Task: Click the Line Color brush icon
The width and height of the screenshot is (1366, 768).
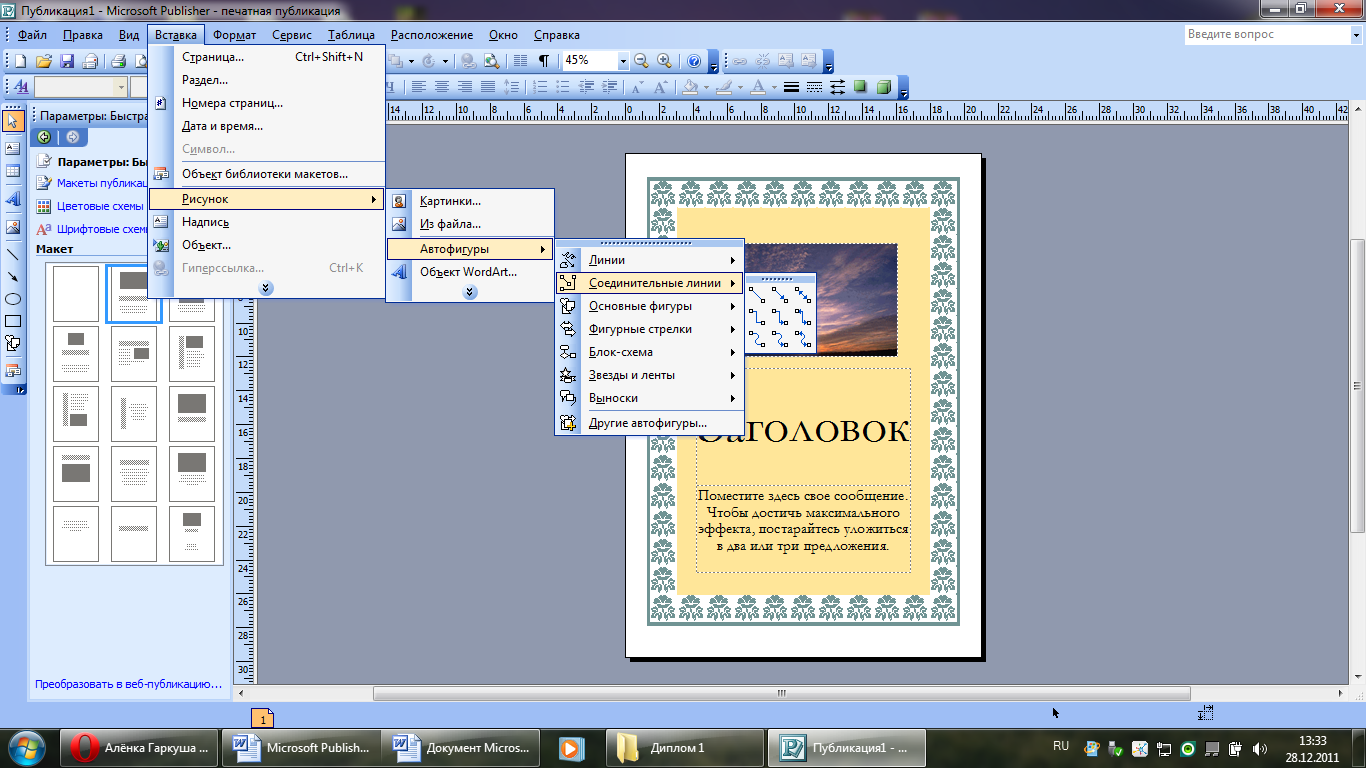Action: point(724,87)
